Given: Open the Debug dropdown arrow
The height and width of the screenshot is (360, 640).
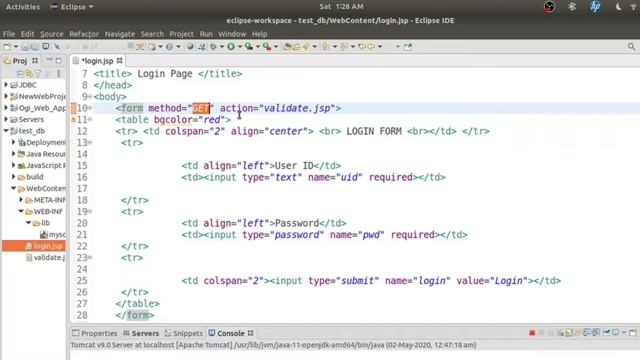Looking at the screenshot, I should pos(222,47).
